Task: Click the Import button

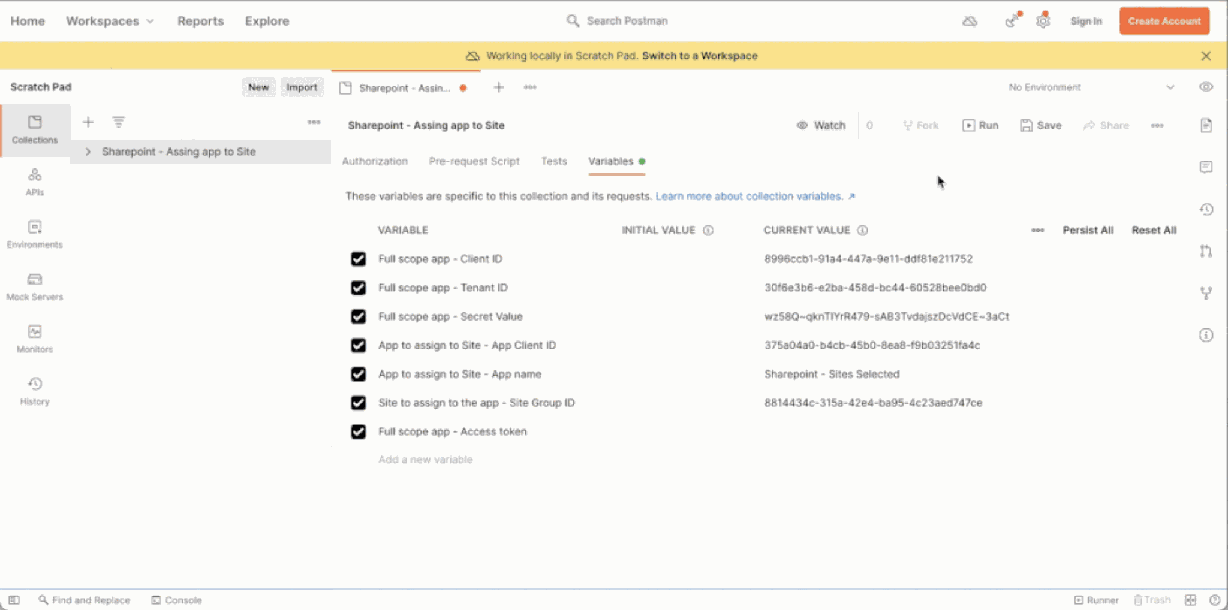Action: pyautogui.click(x=302, y=87)
